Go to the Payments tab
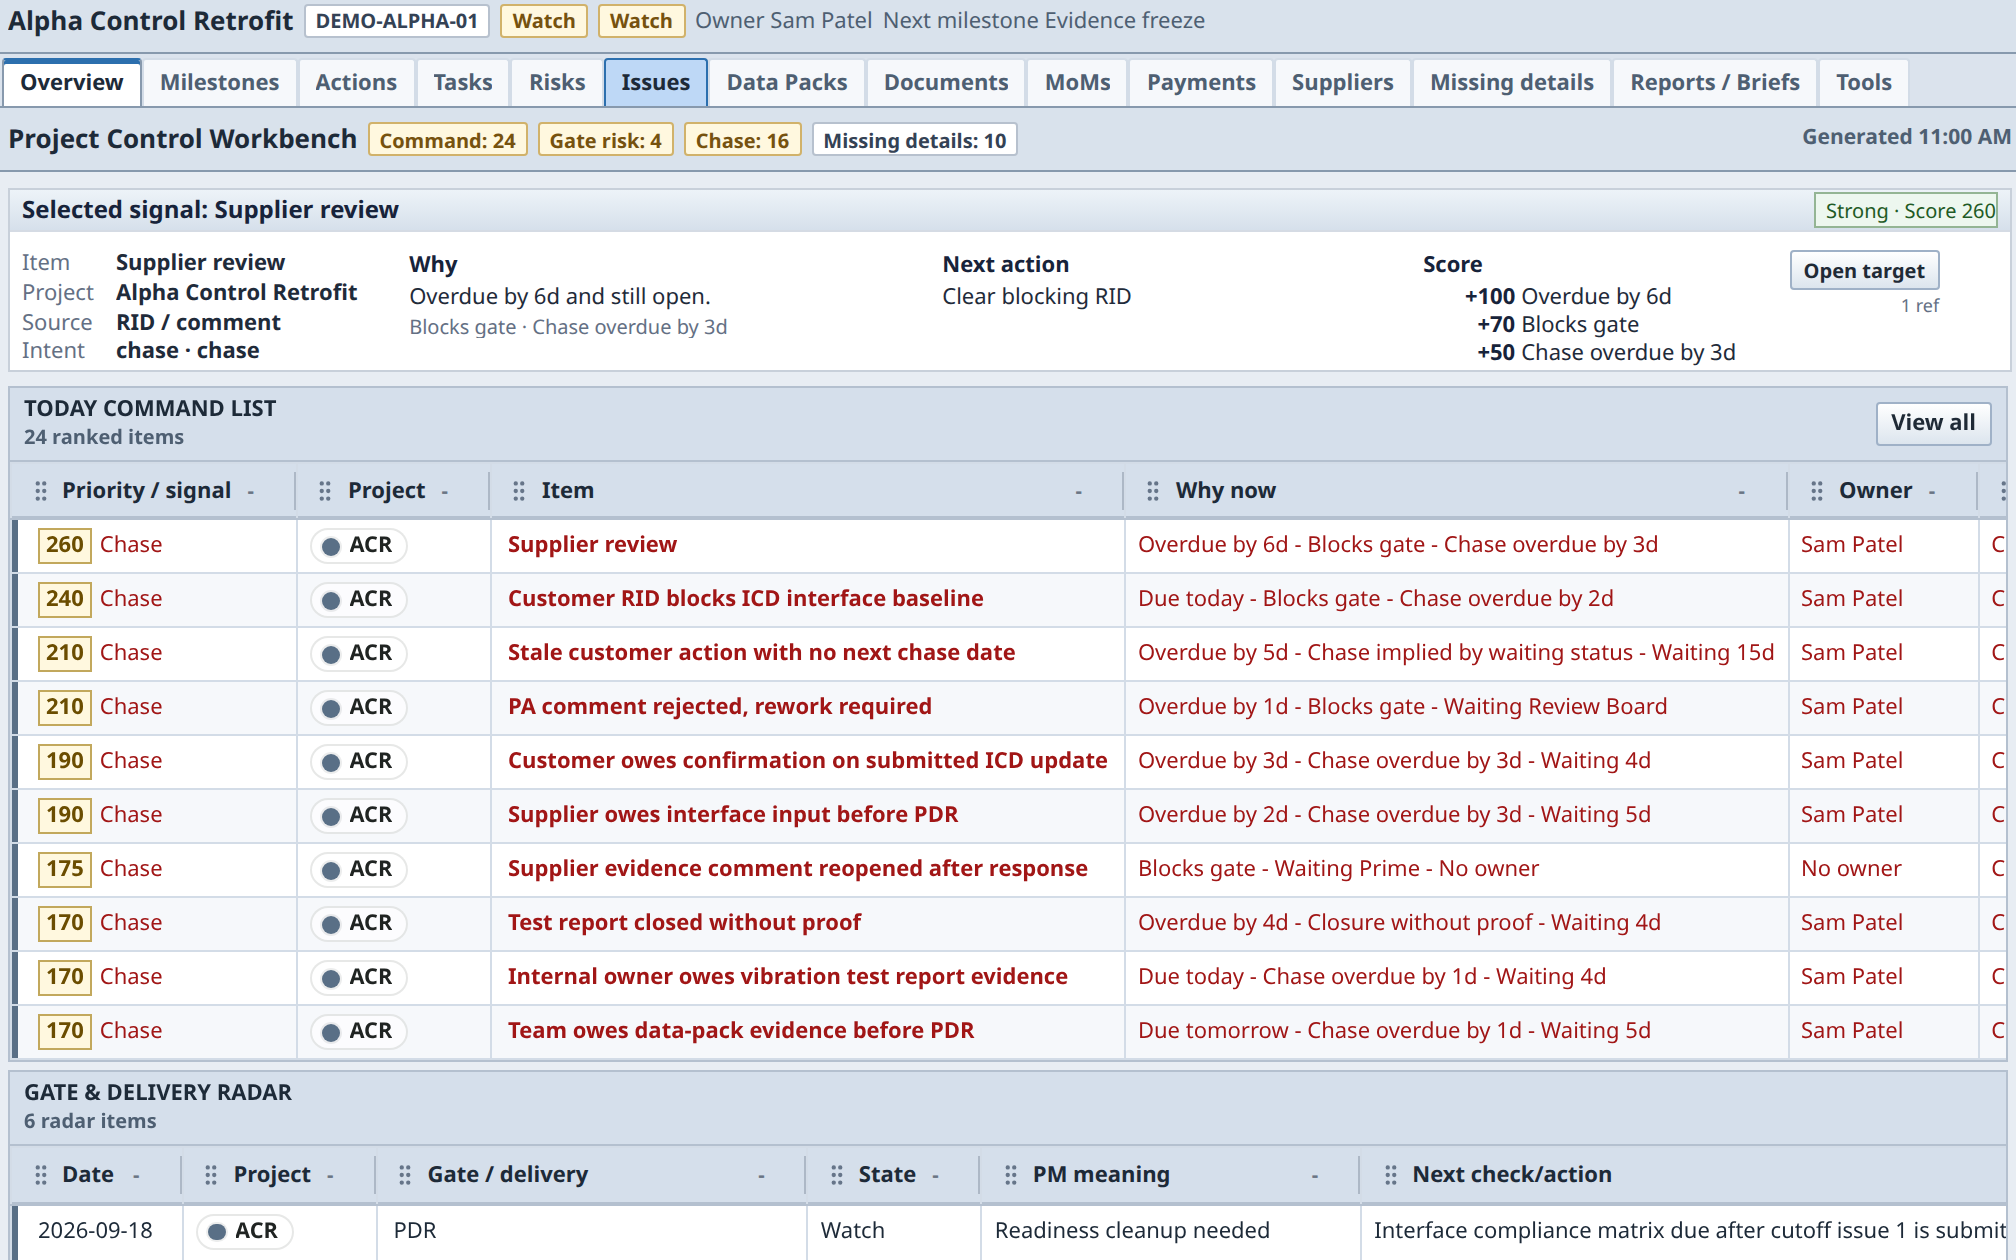The width and height of the screenshot is (2016, 1260). click(1201, 82)
